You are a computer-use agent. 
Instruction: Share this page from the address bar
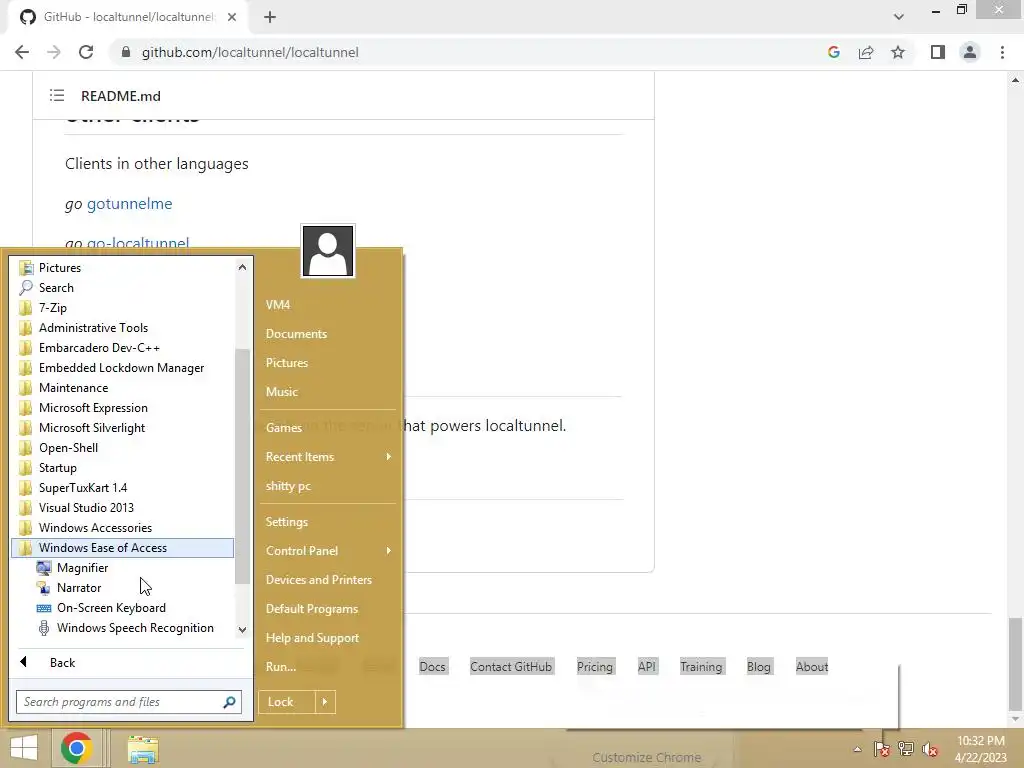point(866,52)
